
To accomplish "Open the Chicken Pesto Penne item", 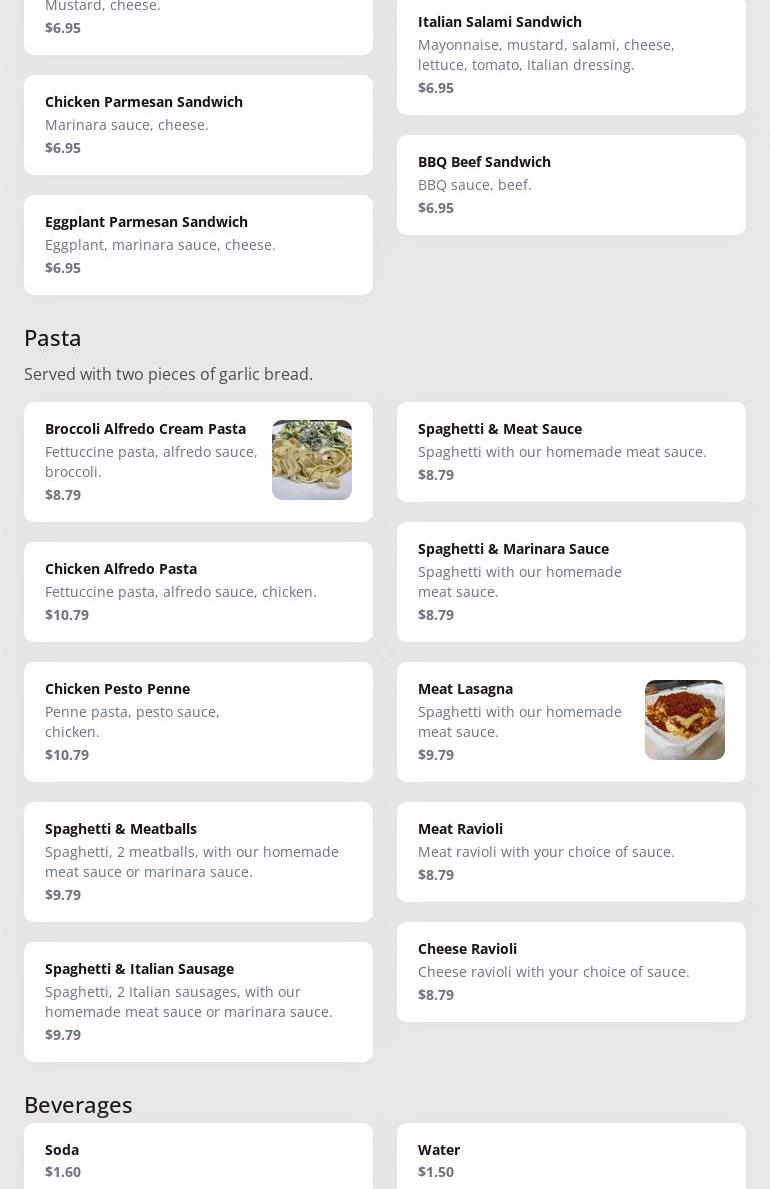I will [x=198, y=721].
